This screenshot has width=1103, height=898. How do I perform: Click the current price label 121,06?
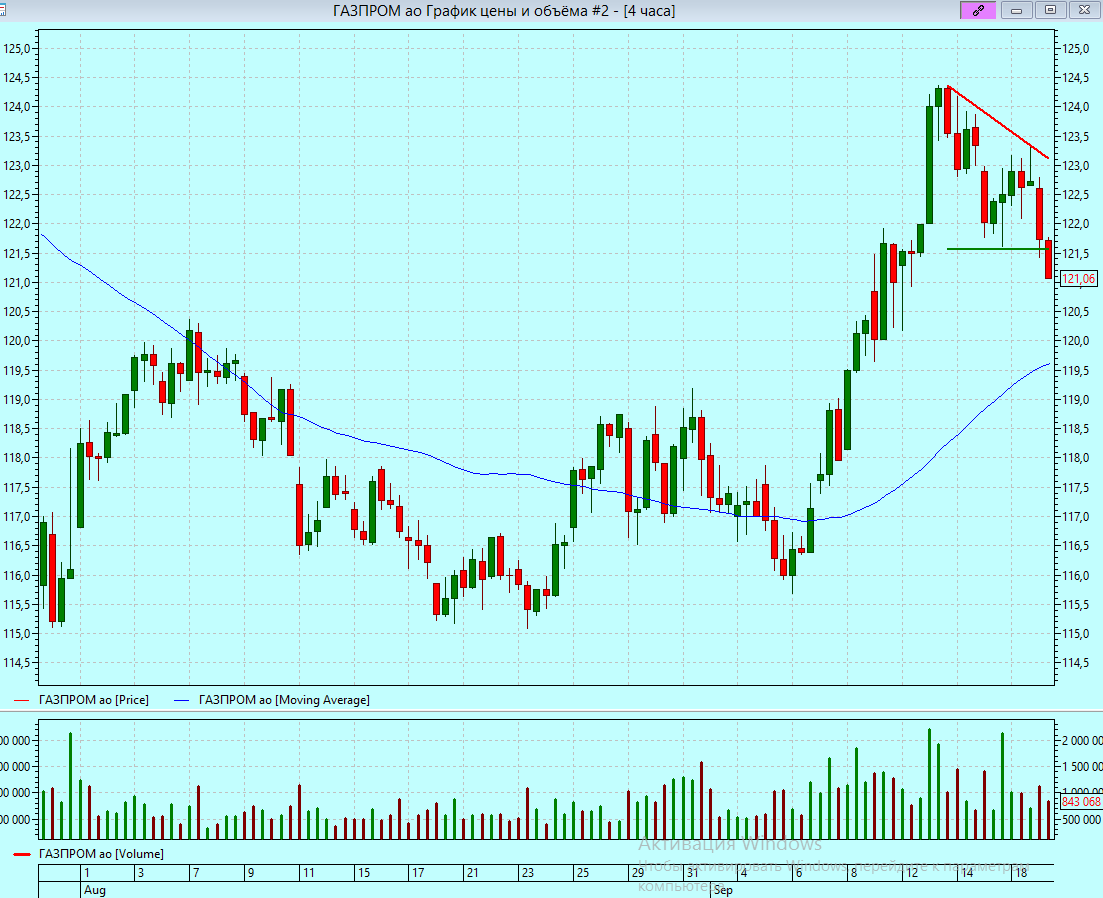click(1078, 279)
